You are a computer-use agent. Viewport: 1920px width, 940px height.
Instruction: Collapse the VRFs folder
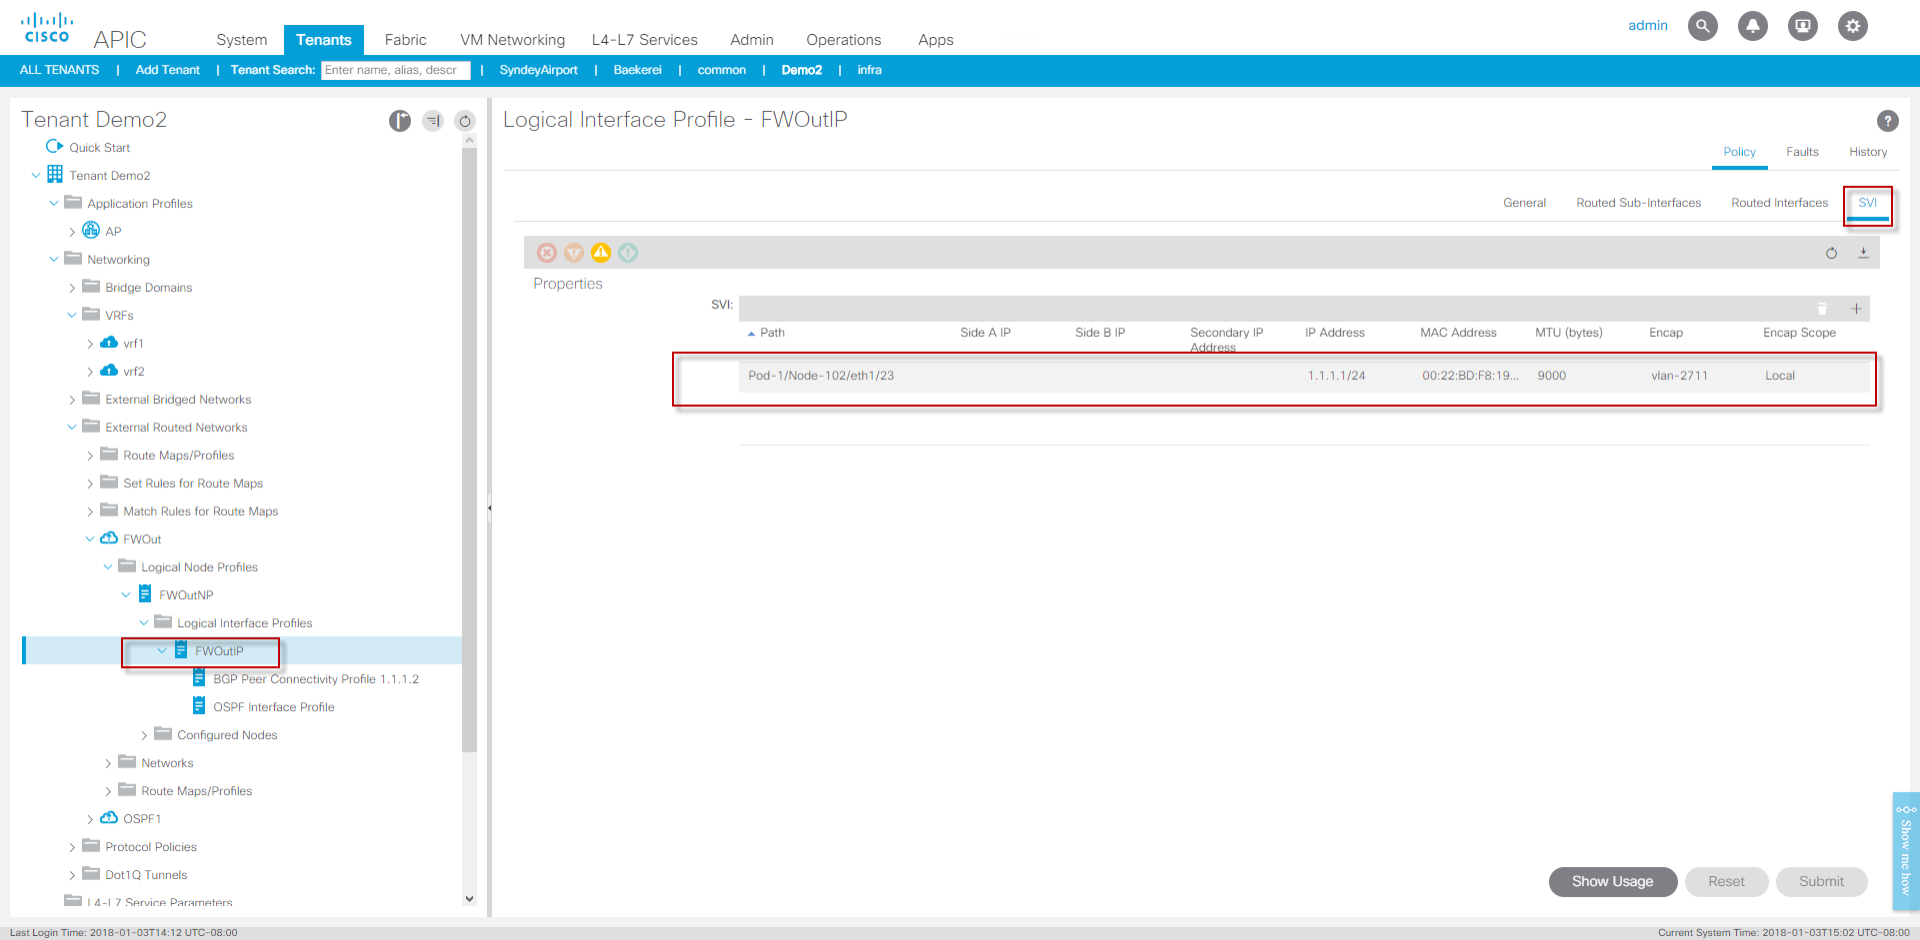click(72, 315)
